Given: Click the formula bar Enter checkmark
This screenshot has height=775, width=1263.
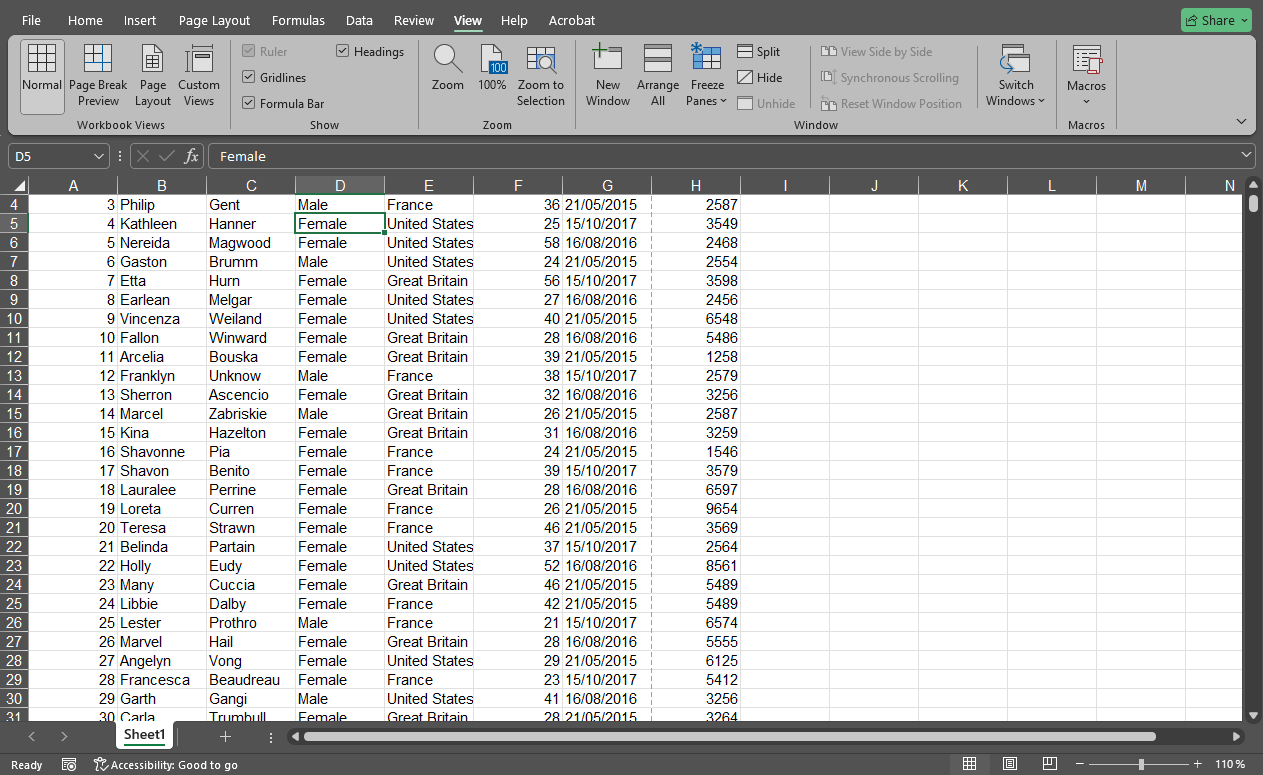Looking at the screenshot, I should tap(167, 156).
